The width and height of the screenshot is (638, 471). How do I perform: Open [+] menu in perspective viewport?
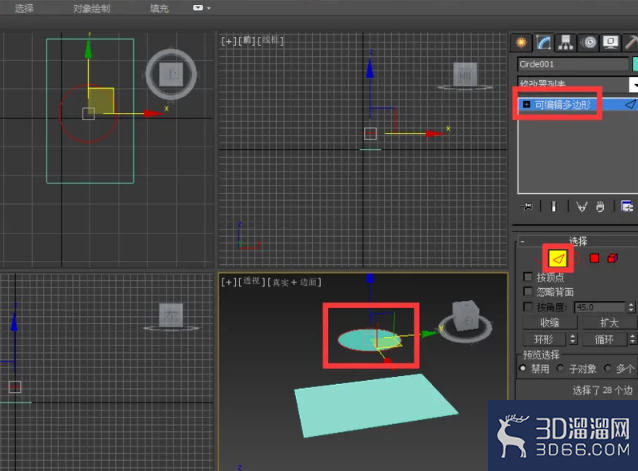click(229, 282)
